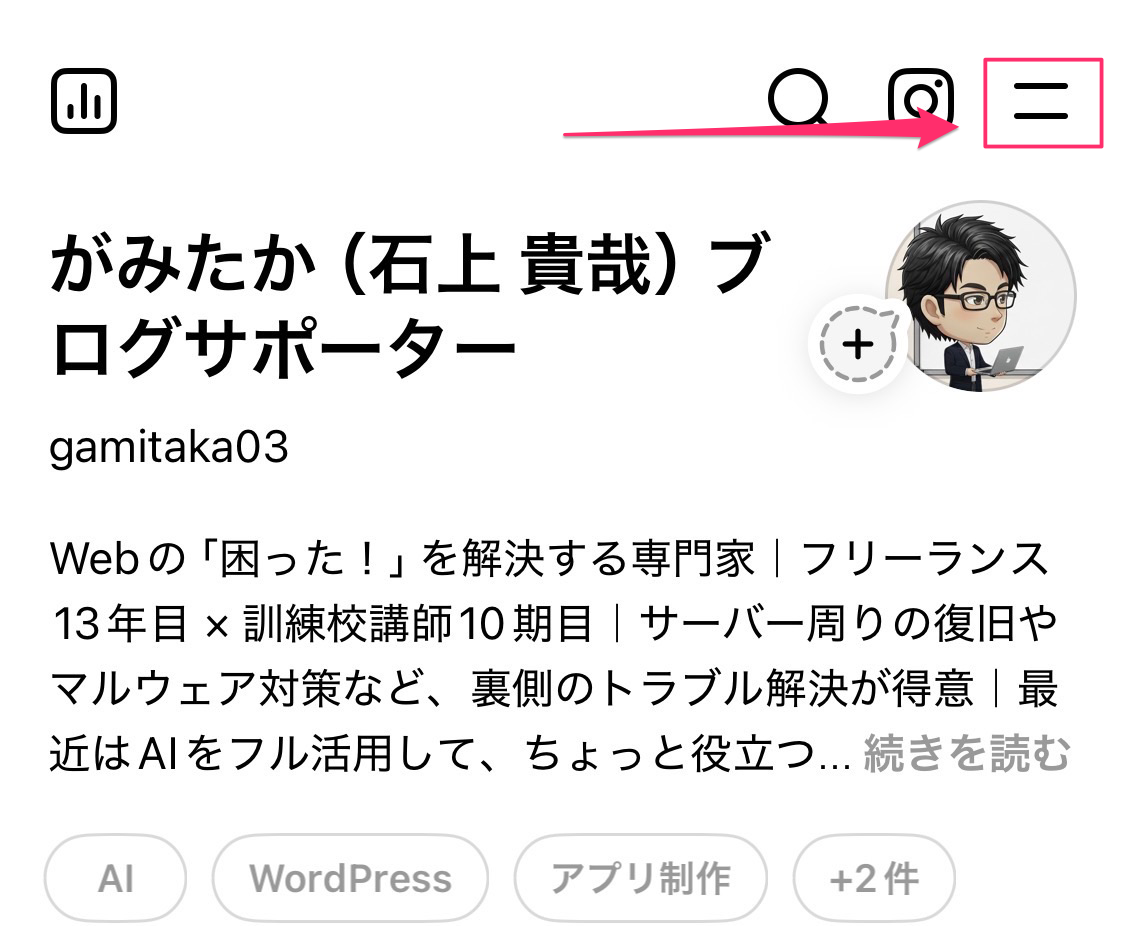Open the insights bar chart icon
Screen dimensions: 1125x926
click(x=84, y=101)
